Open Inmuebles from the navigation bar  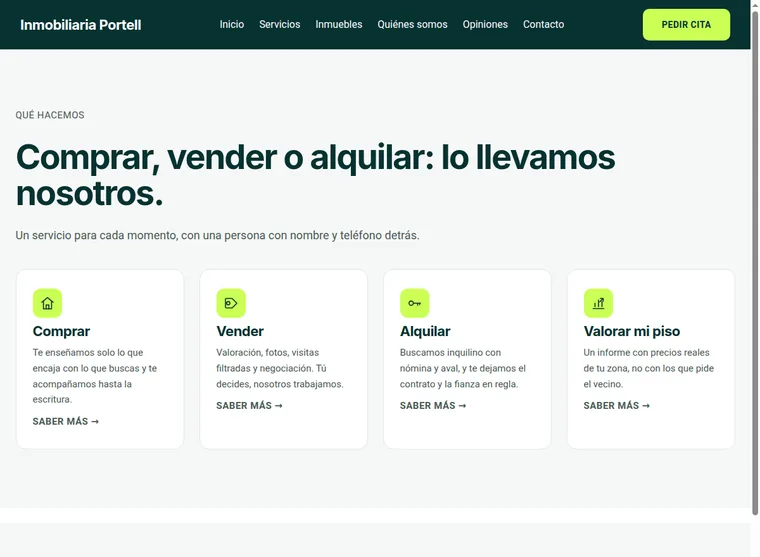tap(339, 24)
